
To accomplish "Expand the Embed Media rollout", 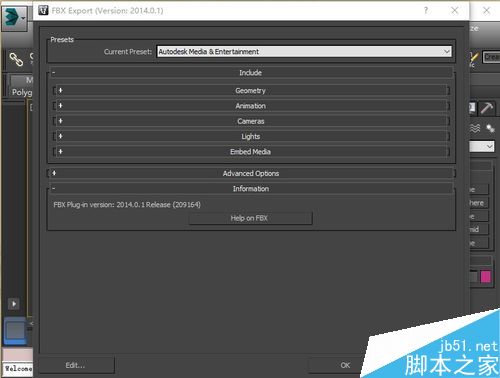I will pos(251,152).
